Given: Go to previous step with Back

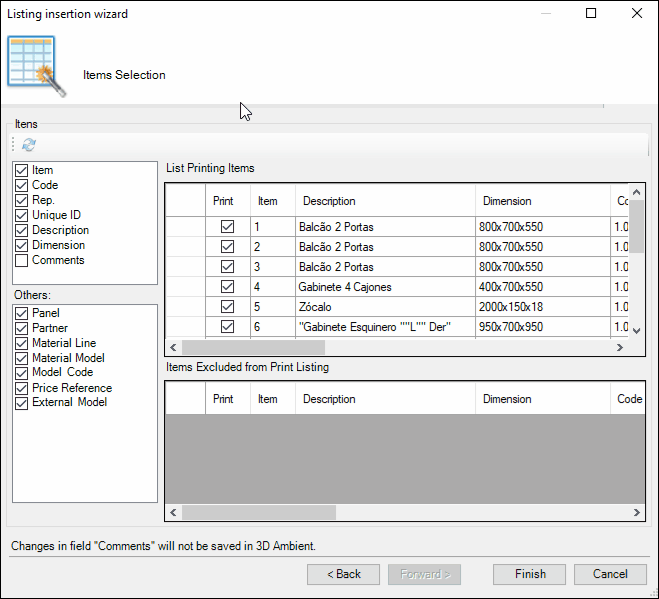Looking at the screenshot, I should click(343, 574).
